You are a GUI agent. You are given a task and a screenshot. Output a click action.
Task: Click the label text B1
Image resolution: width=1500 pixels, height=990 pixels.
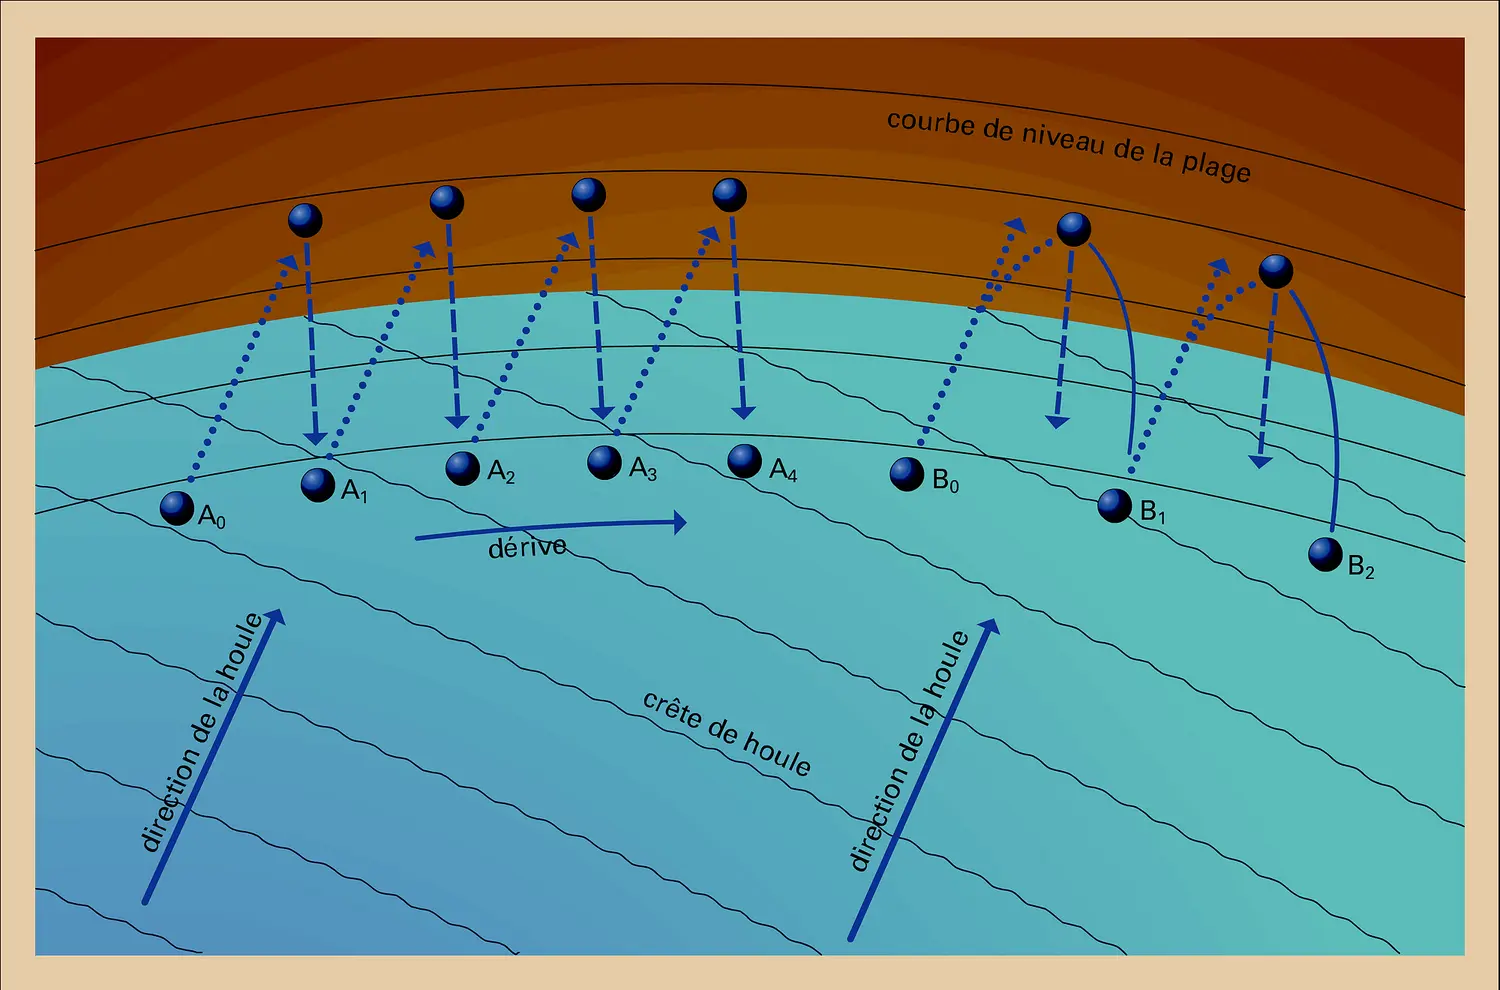(1153, 512)
